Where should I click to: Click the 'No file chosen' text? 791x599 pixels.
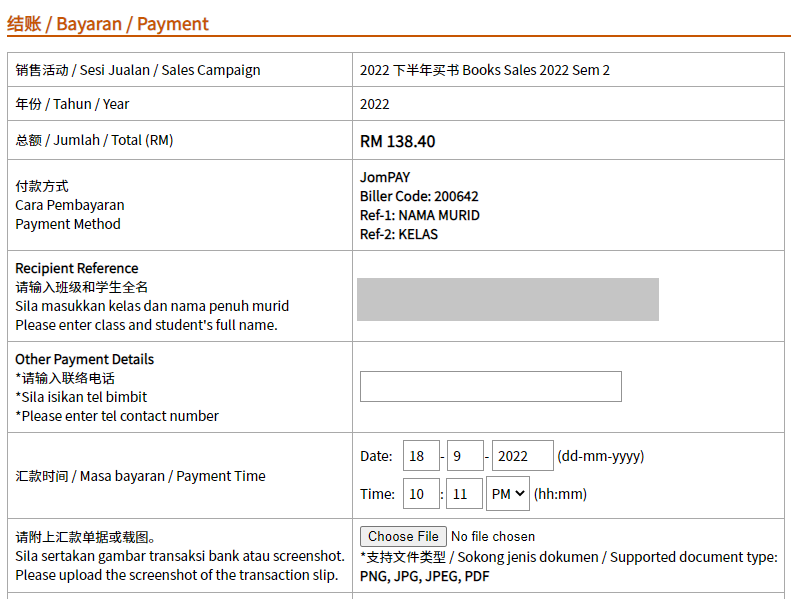click(493, 536)
